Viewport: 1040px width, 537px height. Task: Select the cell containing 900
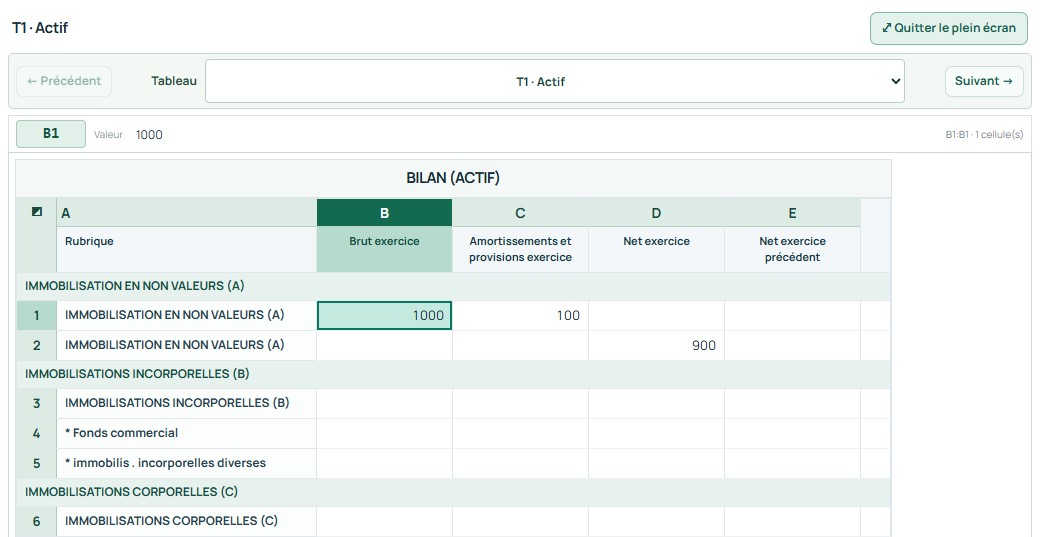point(657,345)
